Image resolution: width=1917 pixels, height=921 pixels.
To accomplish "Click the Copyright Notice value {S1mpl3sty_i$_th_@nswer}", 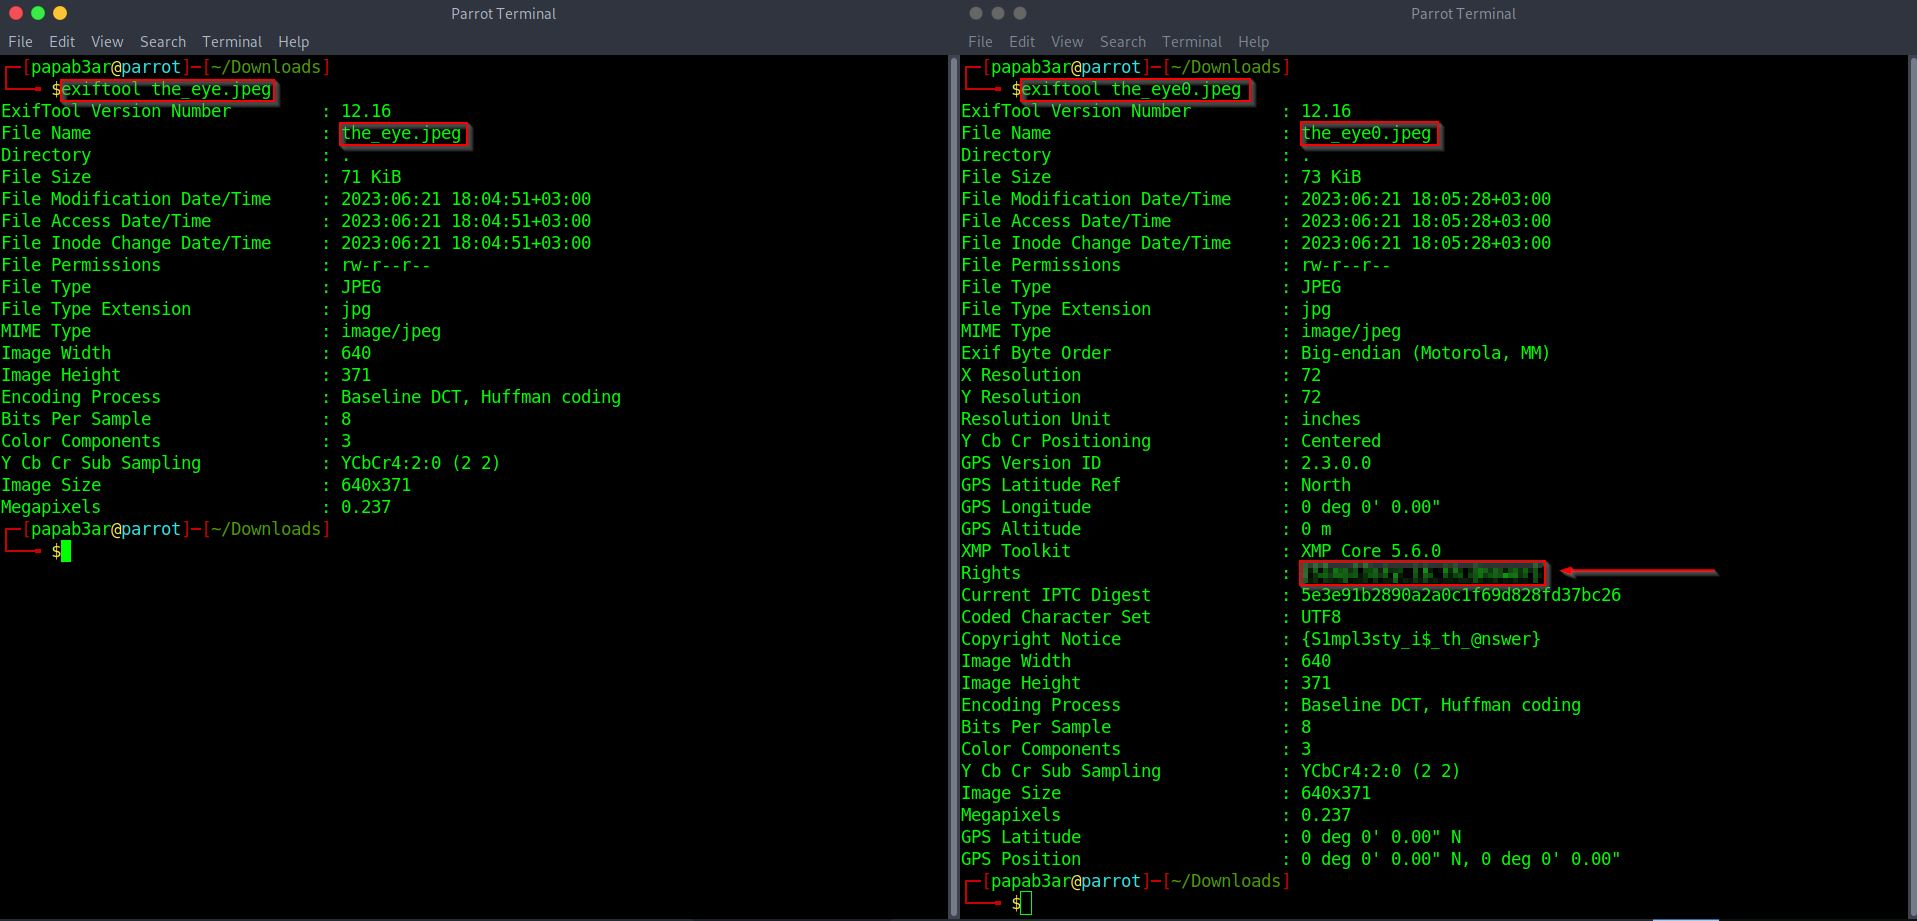I will pyautogui.click(x=1420, y=639).
